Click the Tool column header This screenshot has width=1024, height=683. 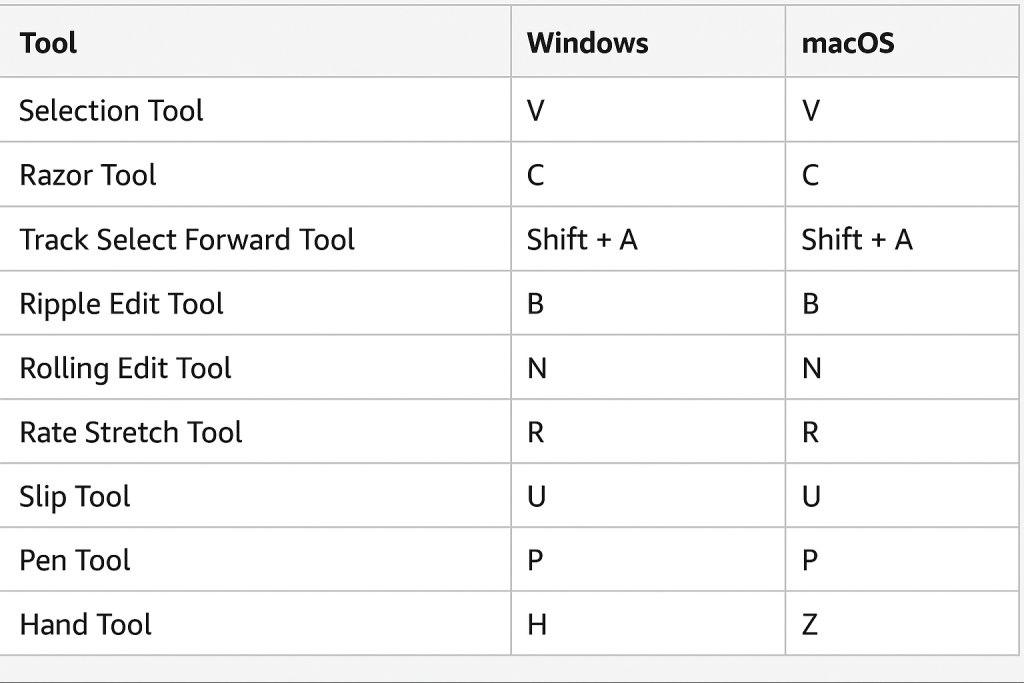coord(48,43)
